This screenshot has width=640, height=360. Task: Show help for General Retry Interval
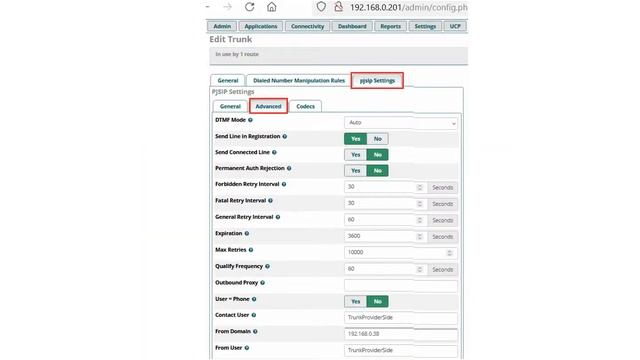pyautogui.click(x=278, y=217)
